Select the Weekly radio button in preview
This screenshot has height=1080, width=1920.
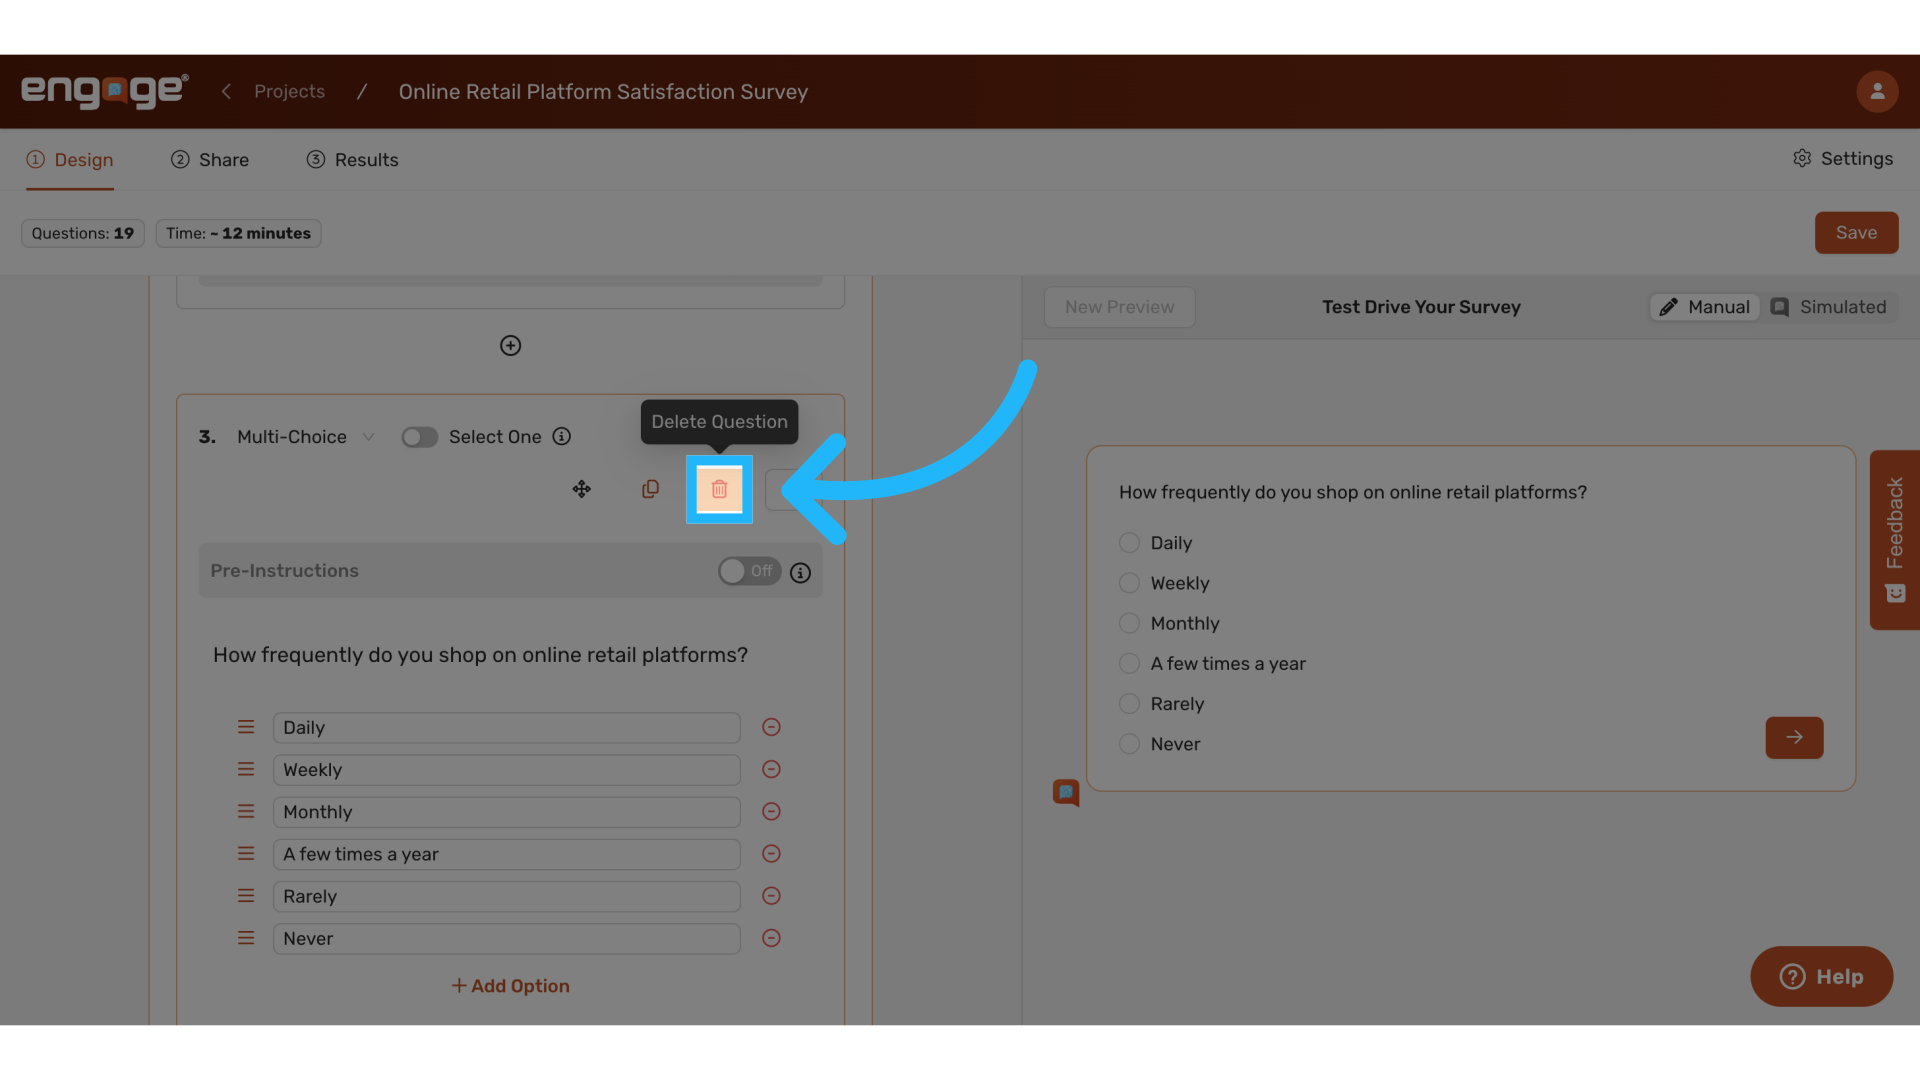click(x=1129, y=583)
